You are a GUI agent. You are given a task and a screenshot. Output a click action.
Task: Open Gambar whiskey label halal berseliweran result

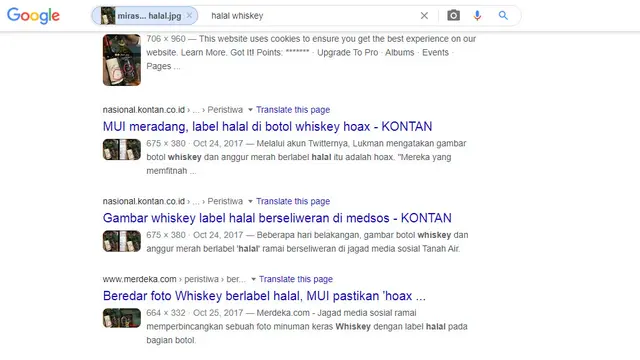pos(277,218)
